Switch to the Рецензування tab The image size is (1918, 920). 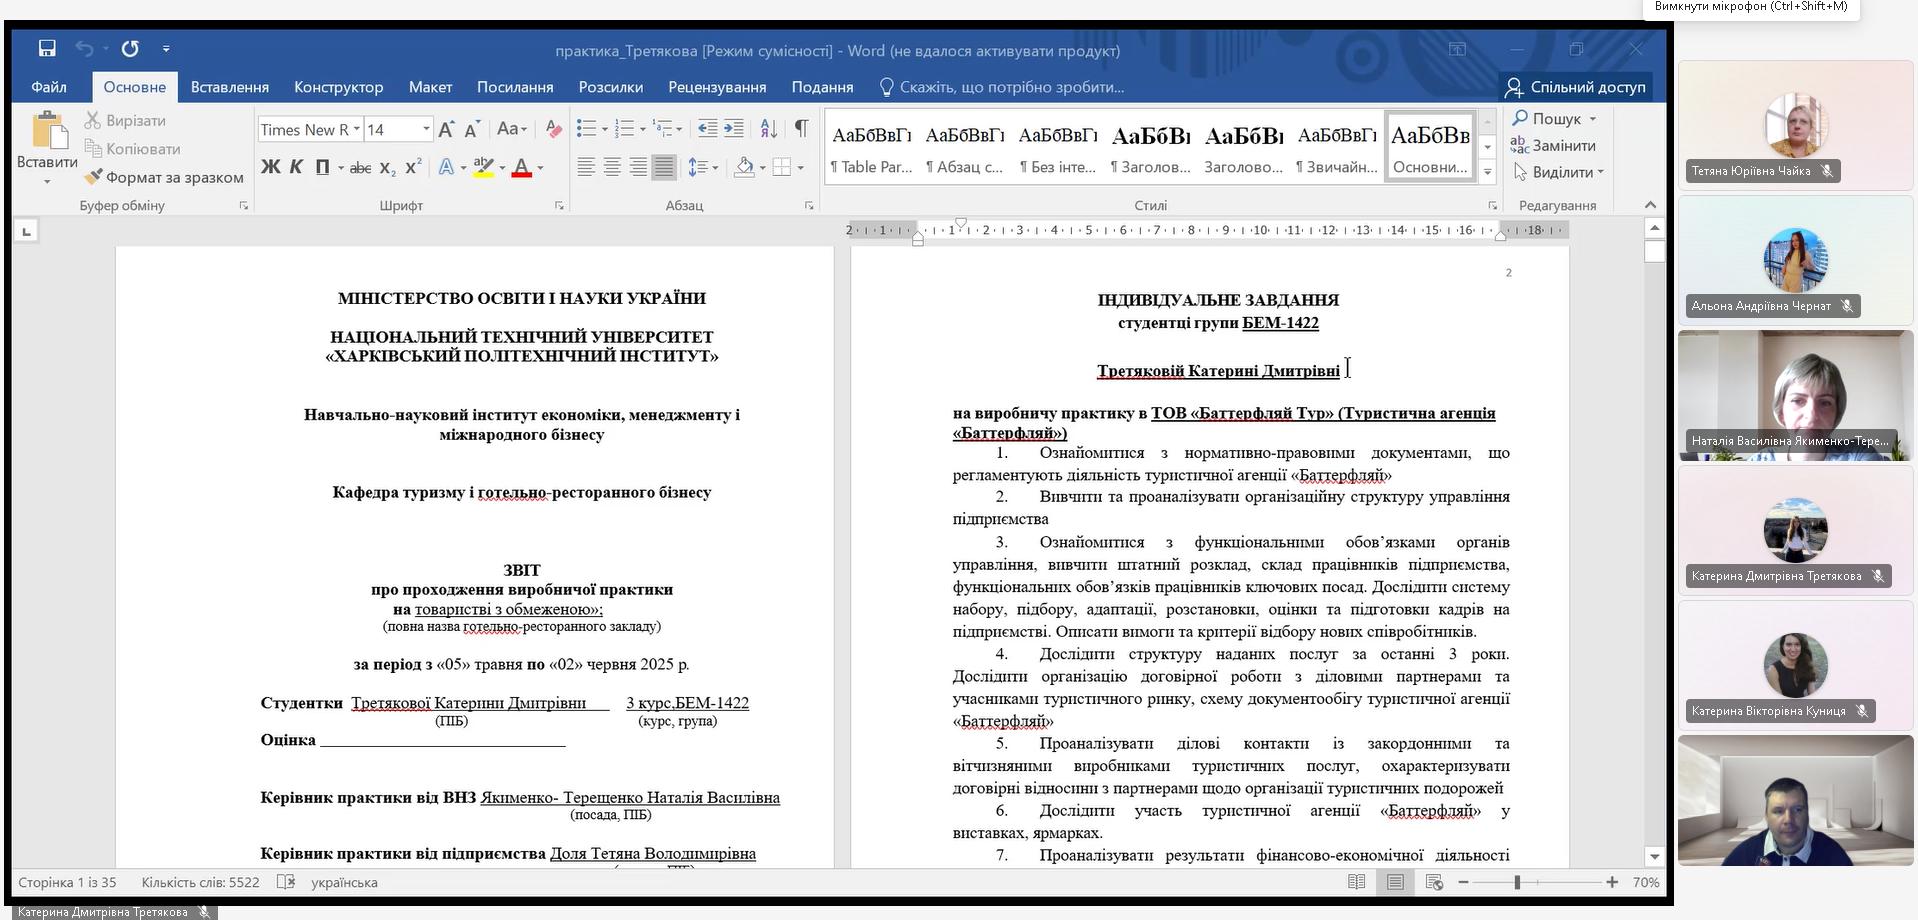[x=717, y=87]
